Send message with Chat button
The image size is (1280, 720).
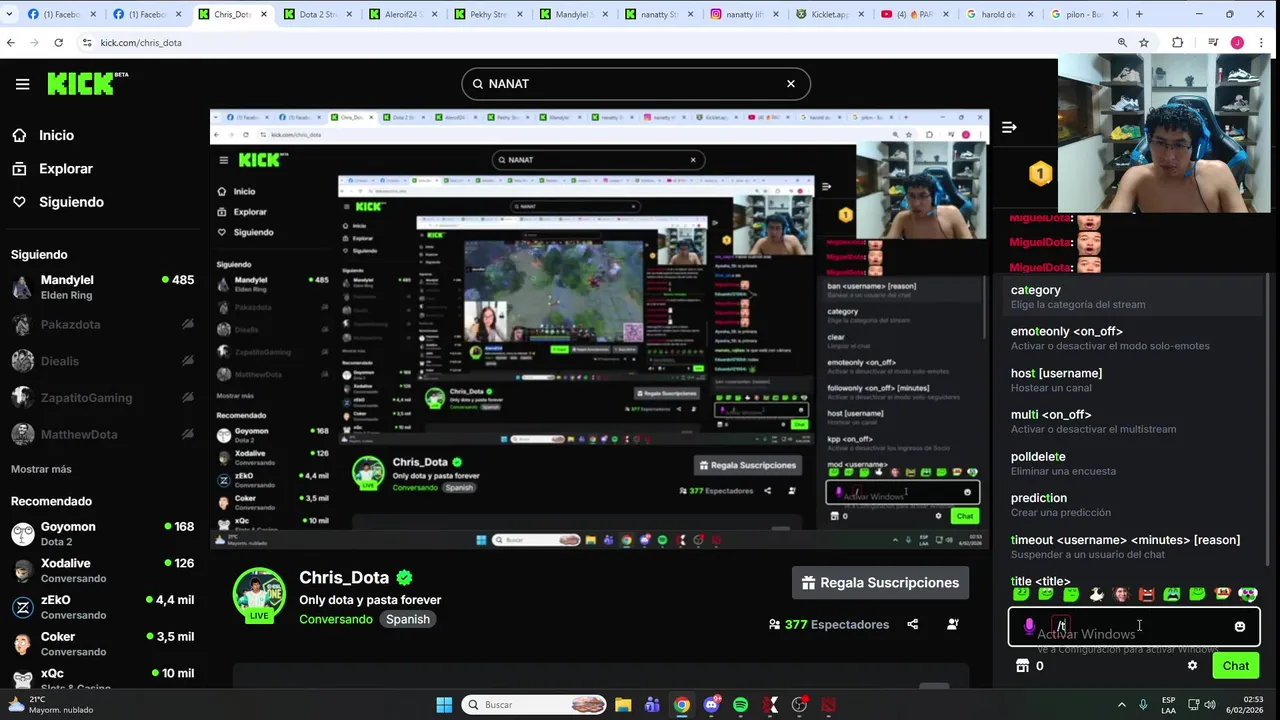tap(1235, 666)
